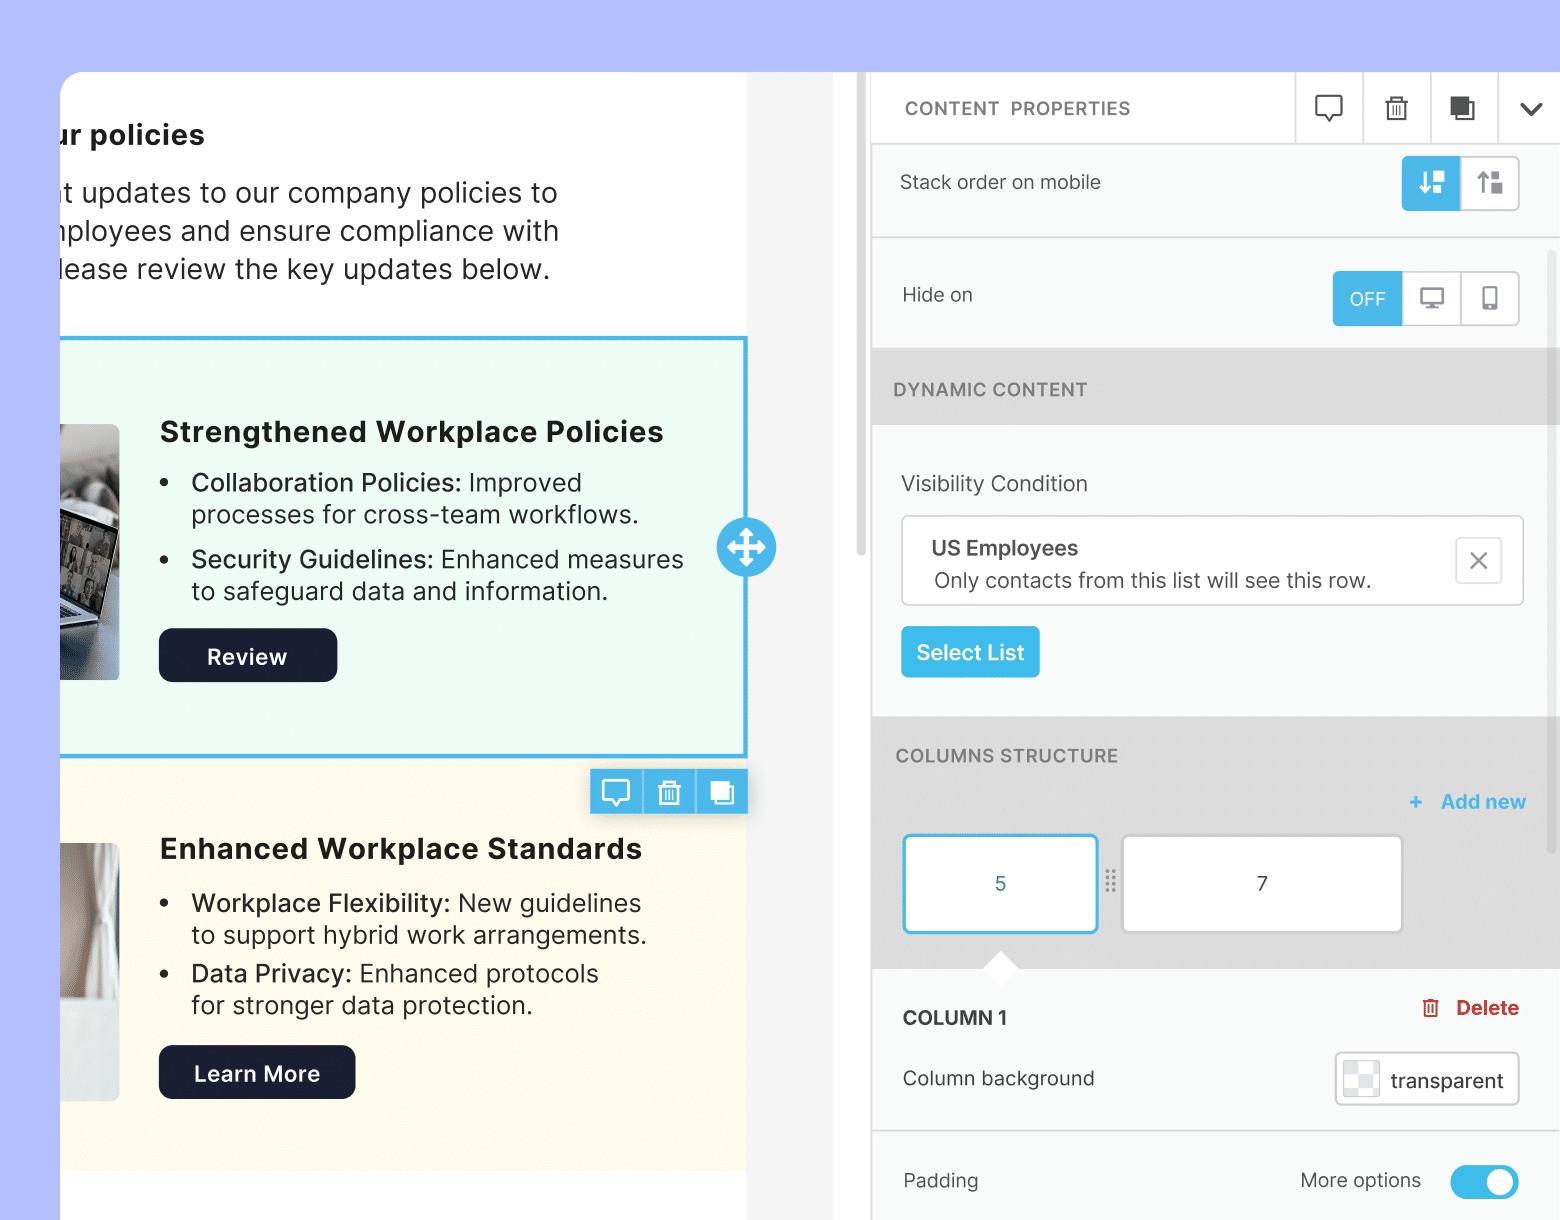Open the transparent column background color picker
The image size is (1560, 1220).
(1426, 1079)
